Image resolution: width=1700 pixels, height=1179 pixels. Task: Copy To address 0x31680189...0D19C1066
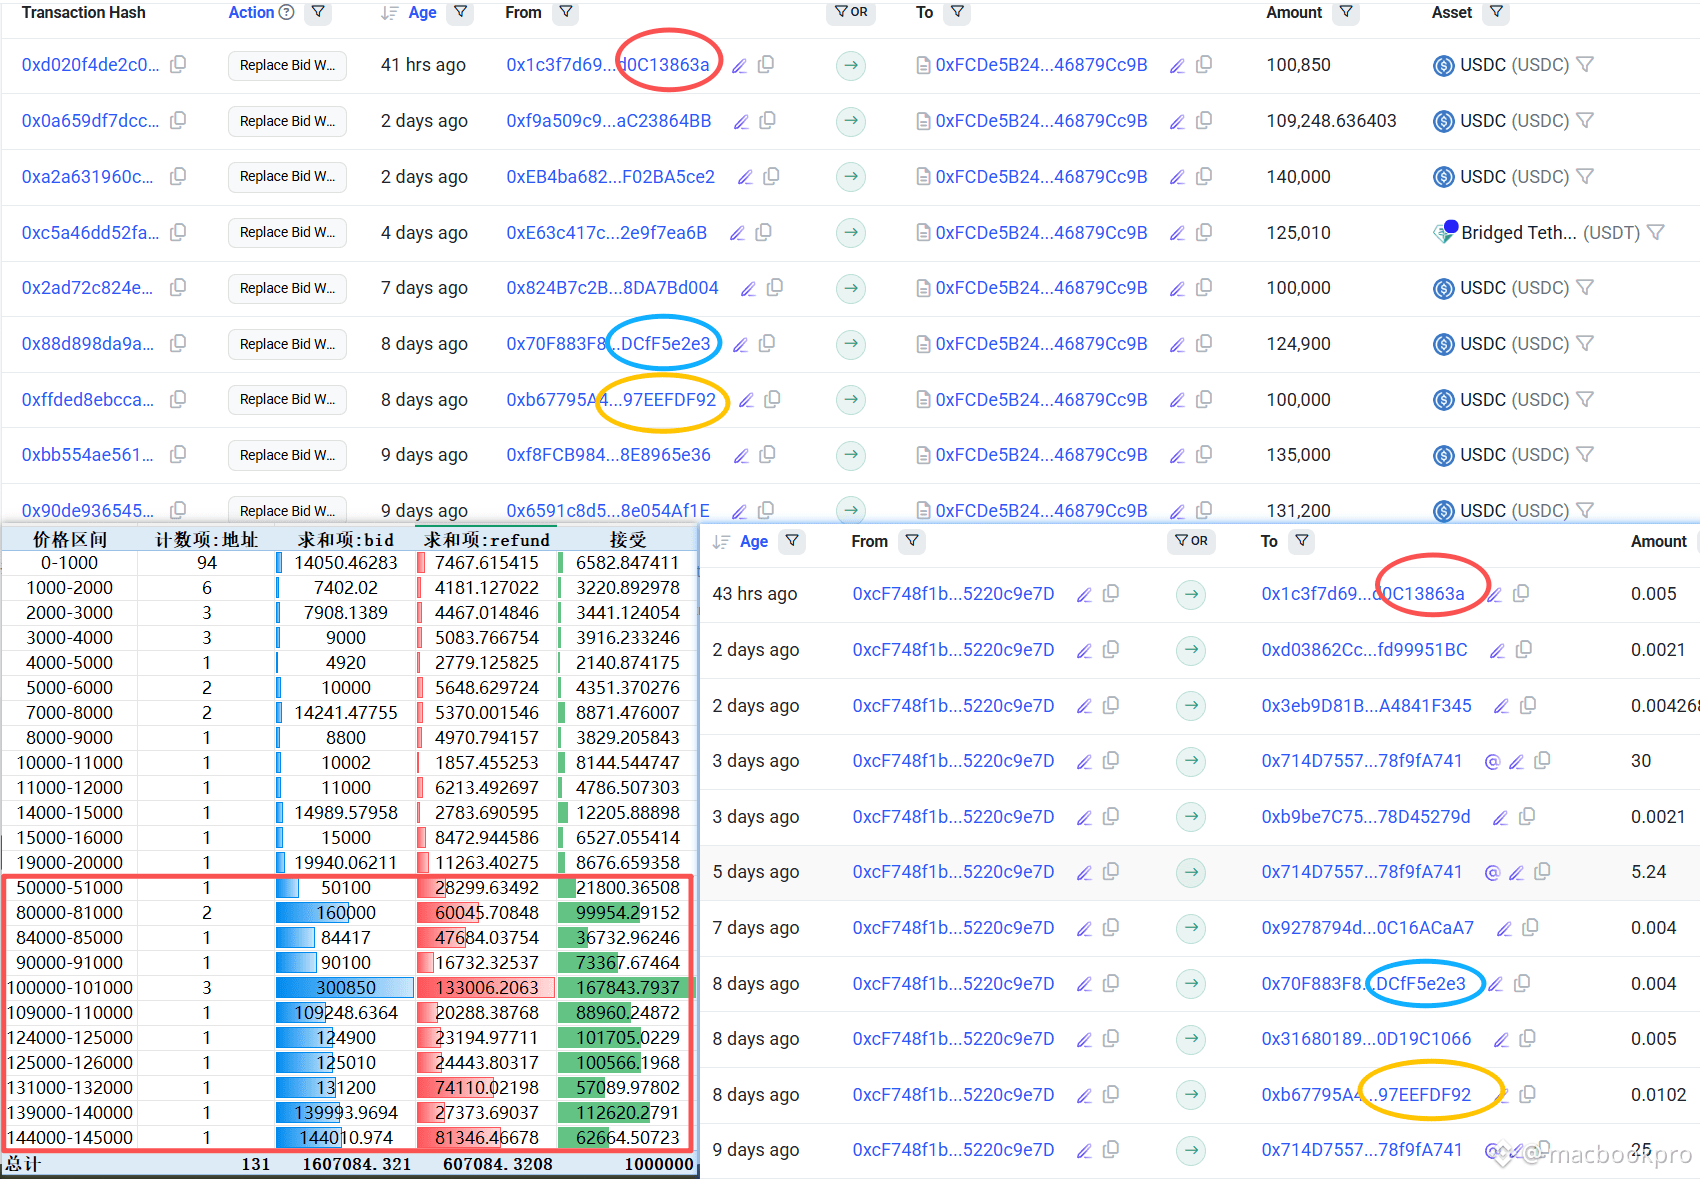point(1527,1038)
